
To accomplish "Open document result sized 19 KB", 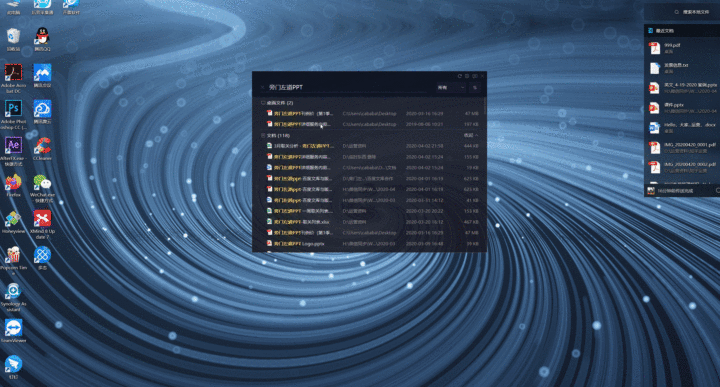I will (x=372, y=168).
